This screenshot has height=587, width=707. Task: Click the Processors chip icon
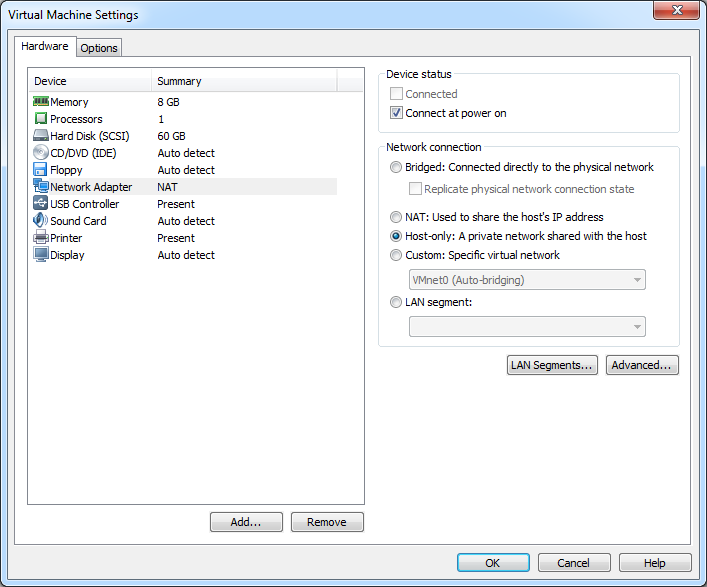(x=41, y=119)
